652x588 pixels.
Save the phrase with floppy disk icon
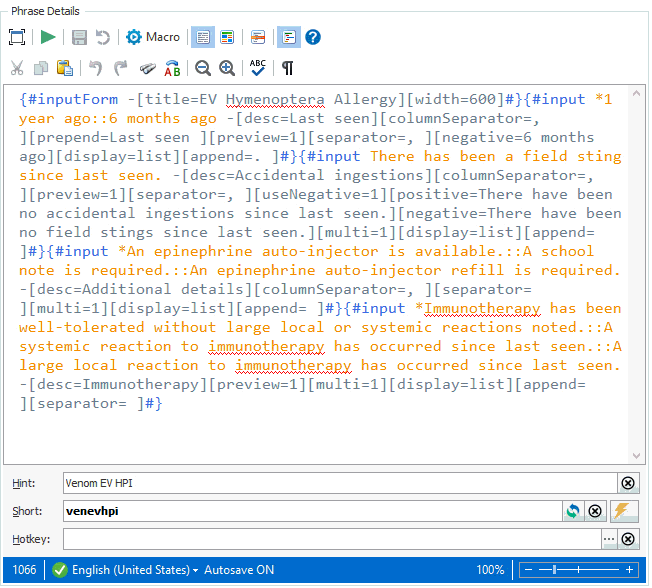pos(79,37)
